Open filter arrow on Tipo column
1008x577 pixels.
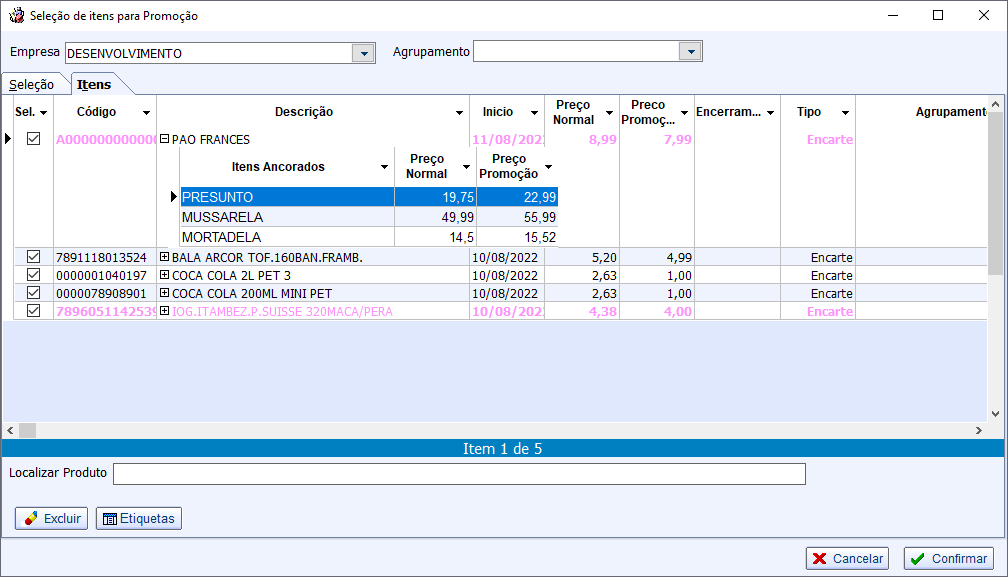845,113
